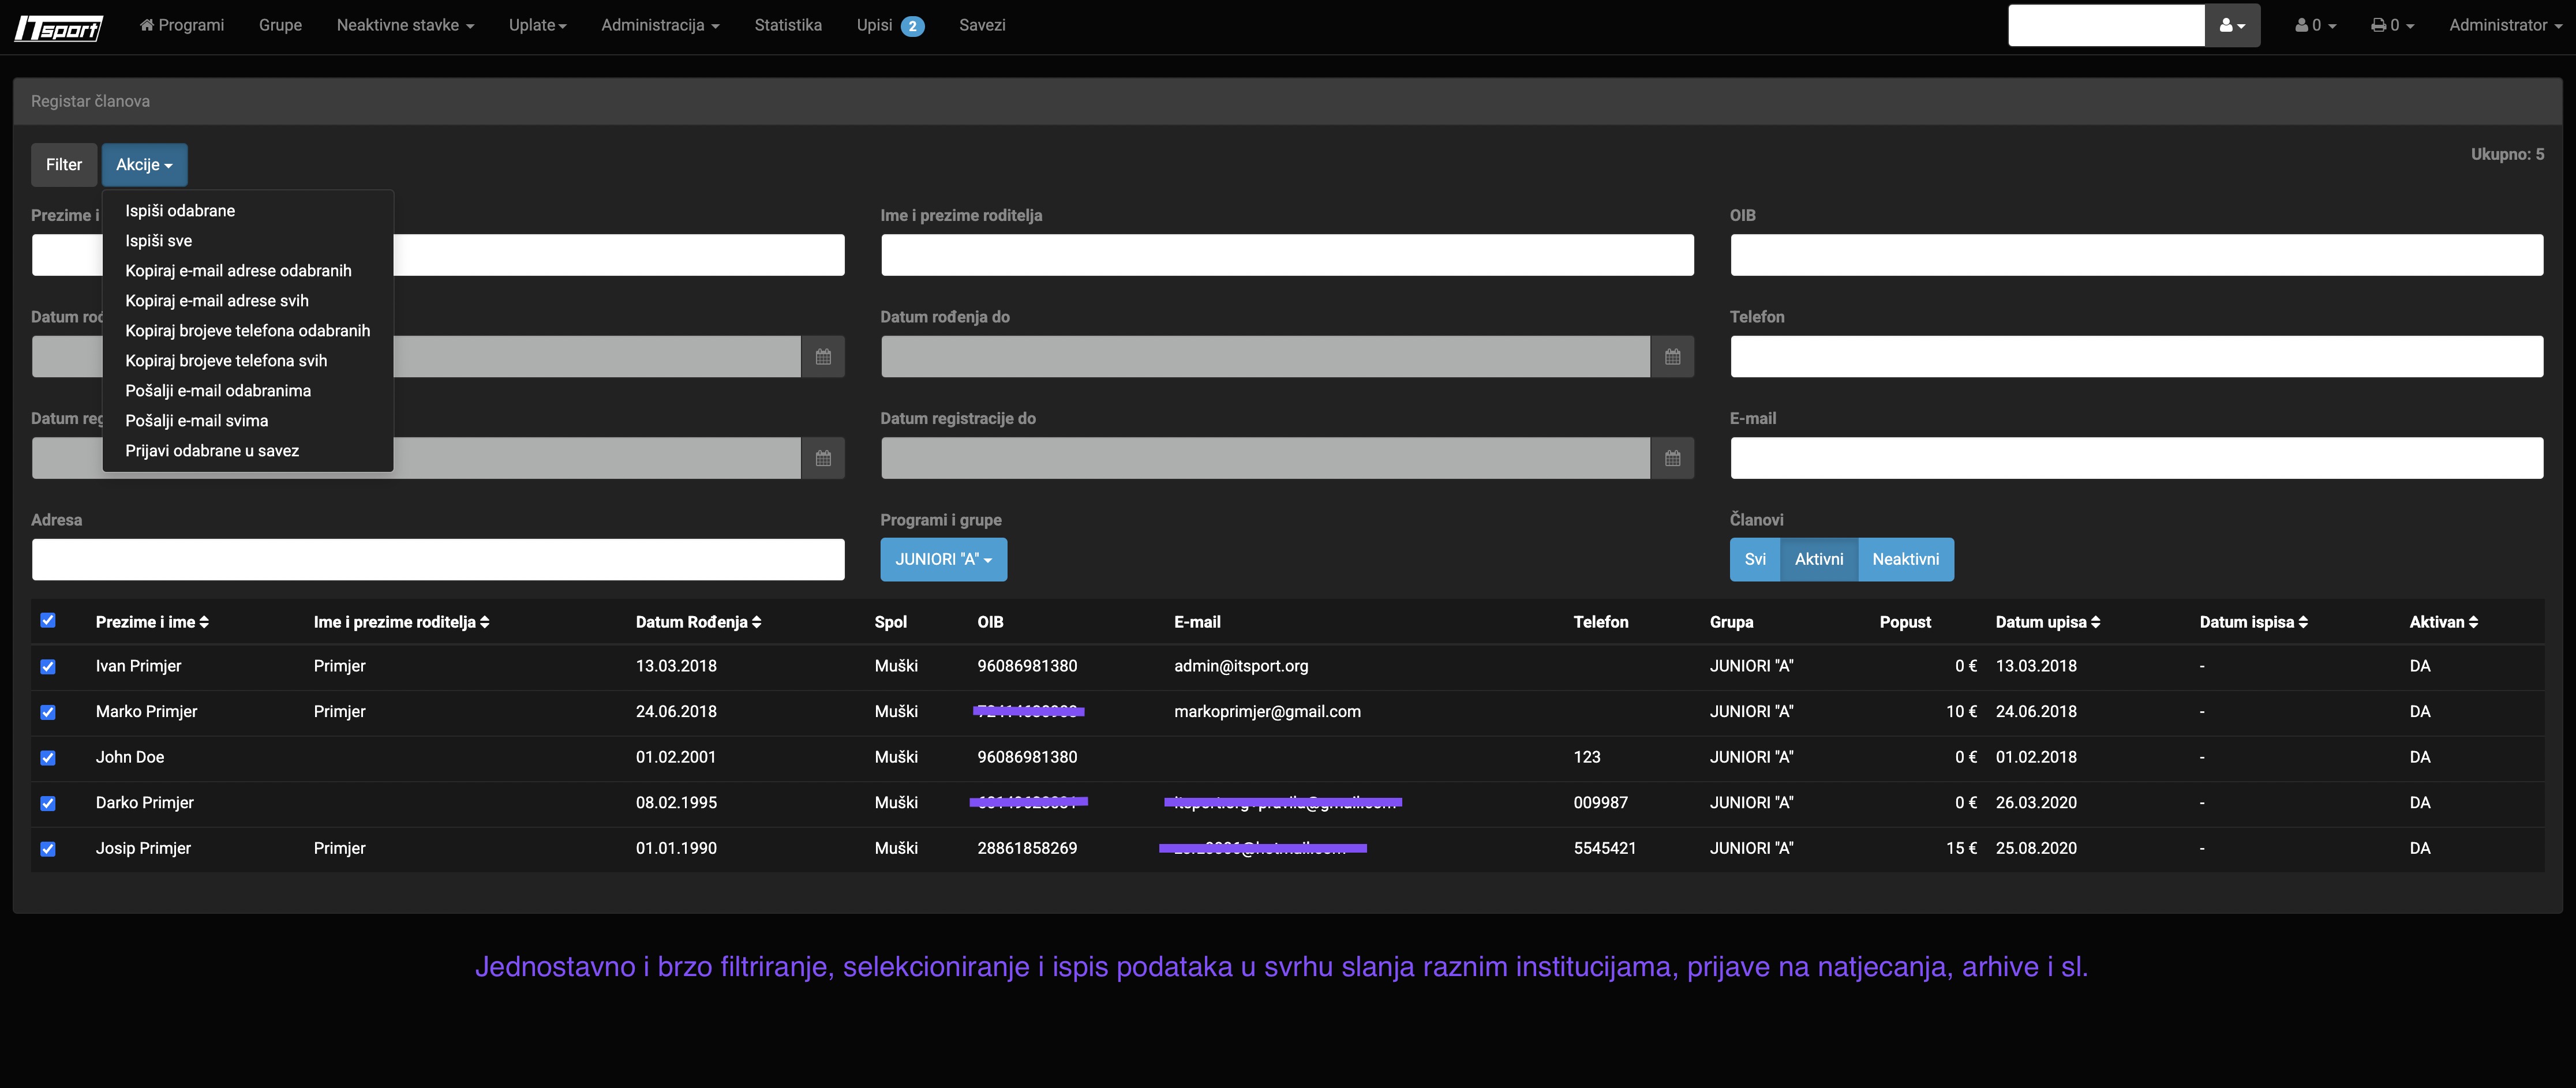This screenshot has width=2576, height=1088.
Task: Click the OIB filter input field
Action: coord(2136,255)
